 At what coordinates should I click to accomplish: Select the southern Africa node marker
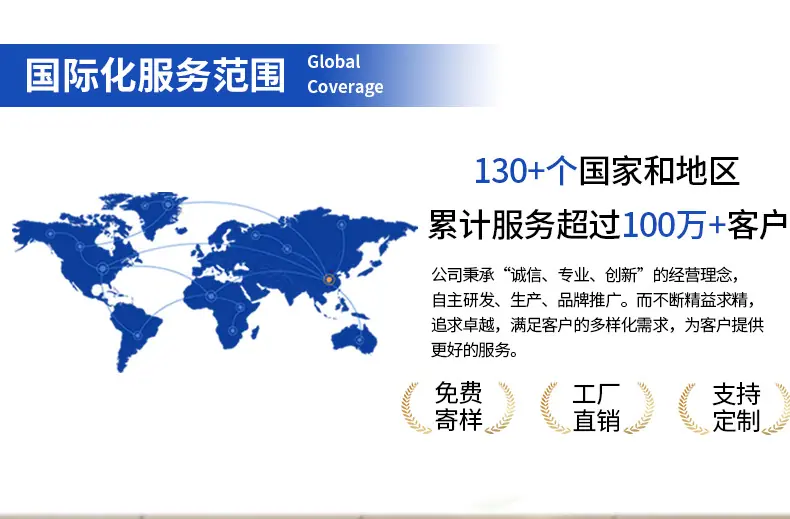[x=232, y=331]
